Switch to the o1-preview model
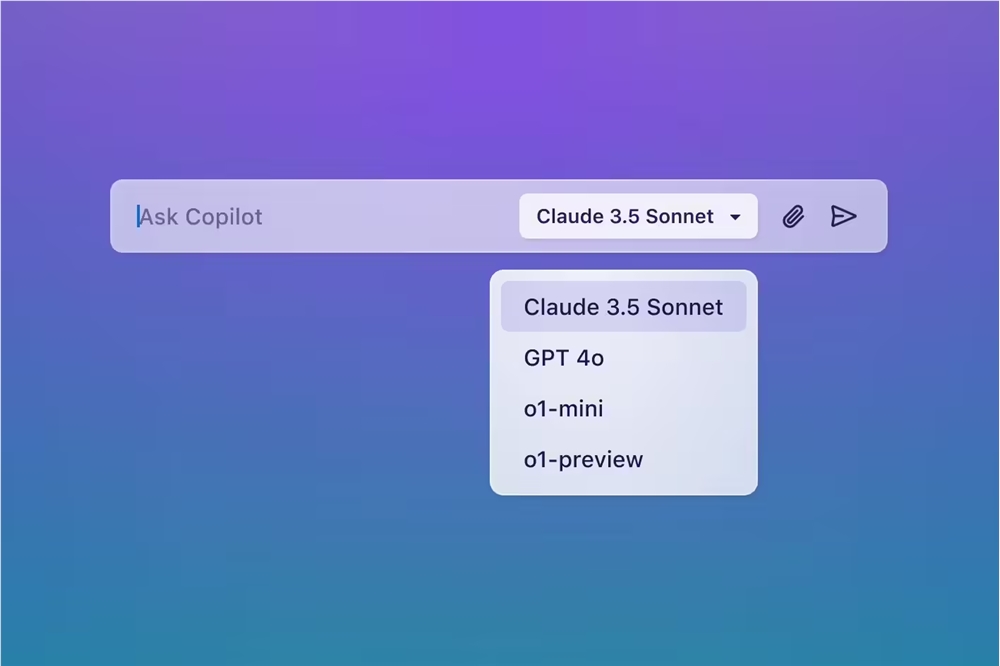Viewport: 1000px width, 666px height. click(x=623, y=459)
